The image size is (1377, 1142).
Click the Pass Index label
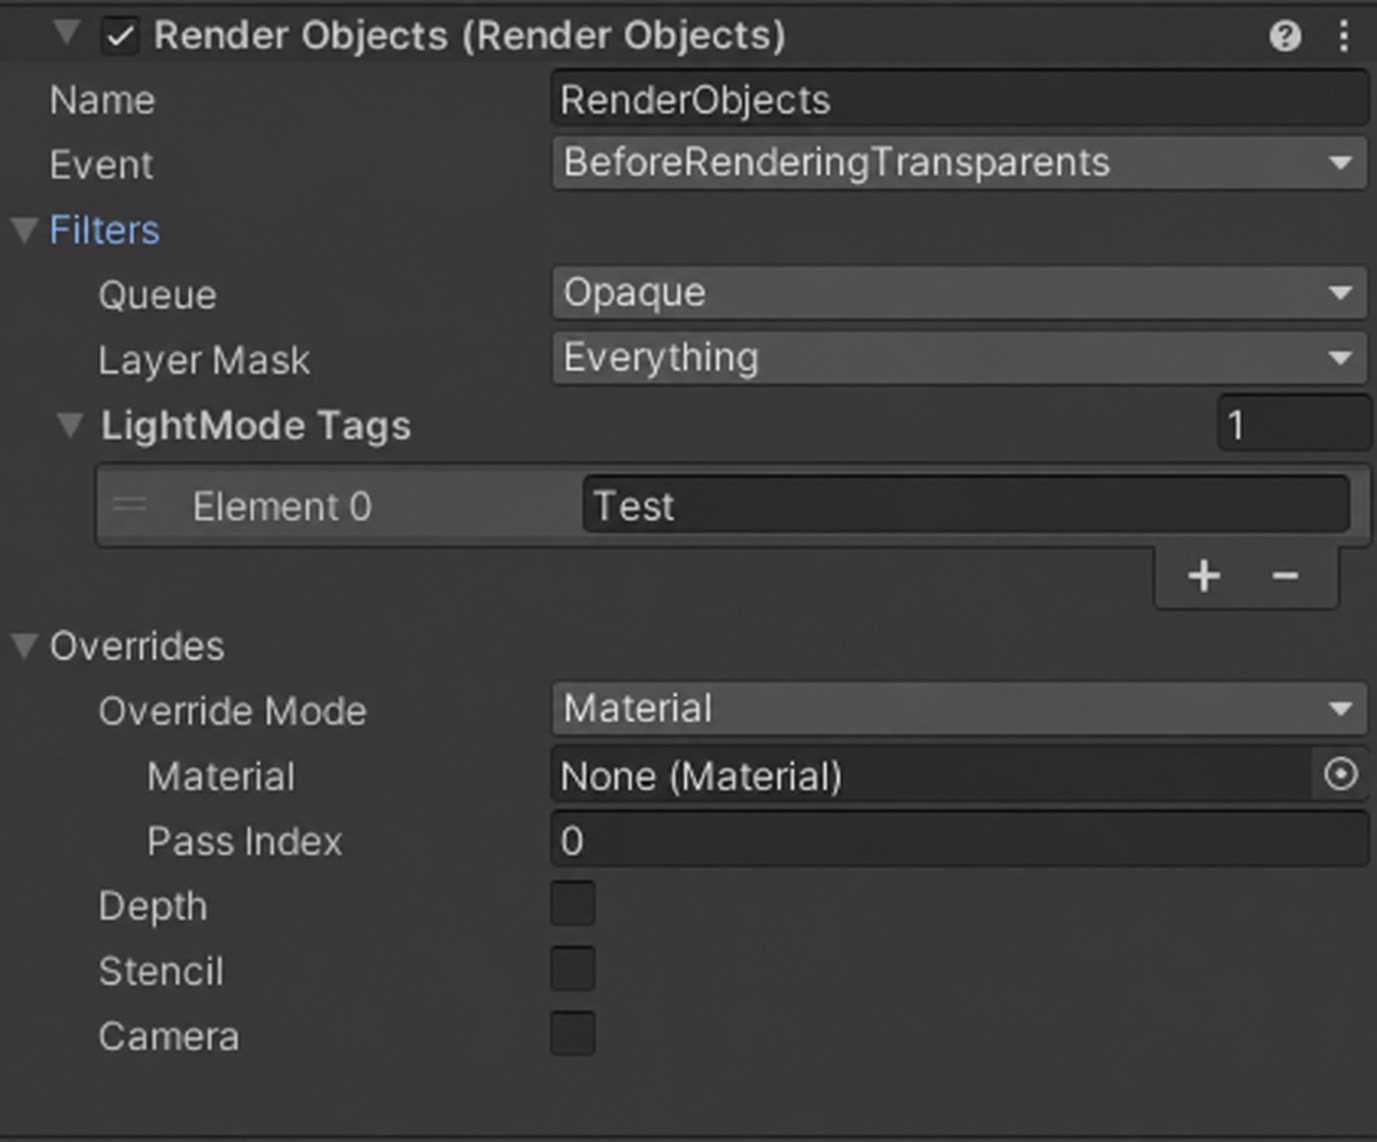pyautogui.click(x=245, y=841)
